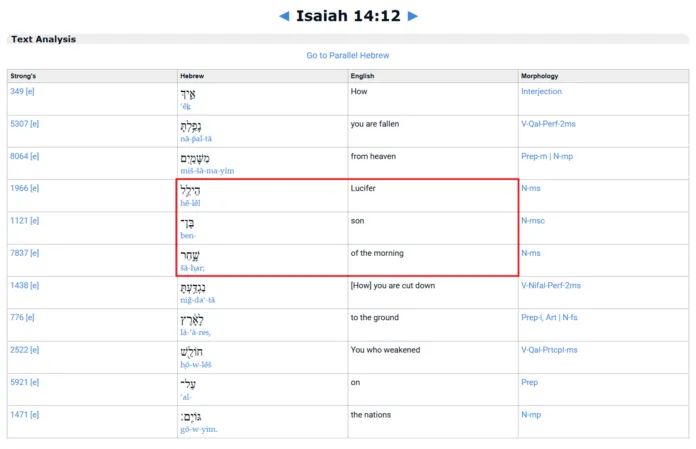Click the gō-w-yim transliteration link

click(198, 429)
